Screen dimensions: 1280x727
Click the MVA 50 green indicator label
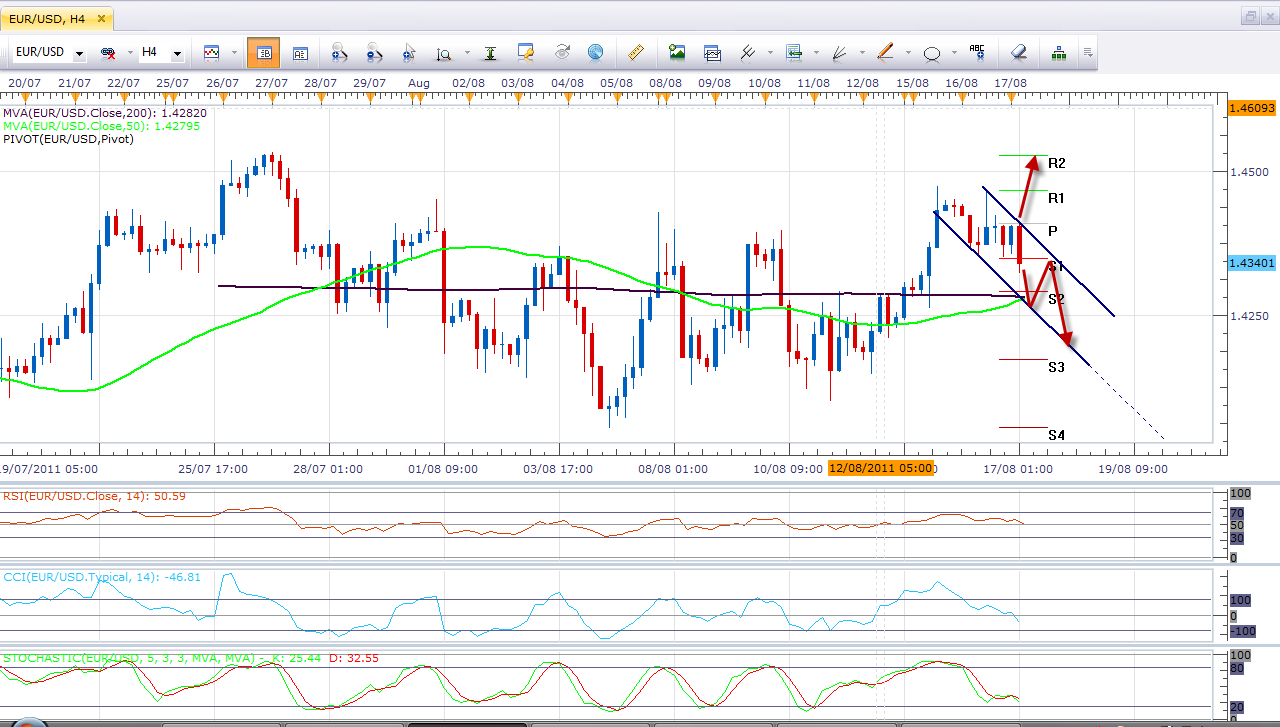[102, 126]
